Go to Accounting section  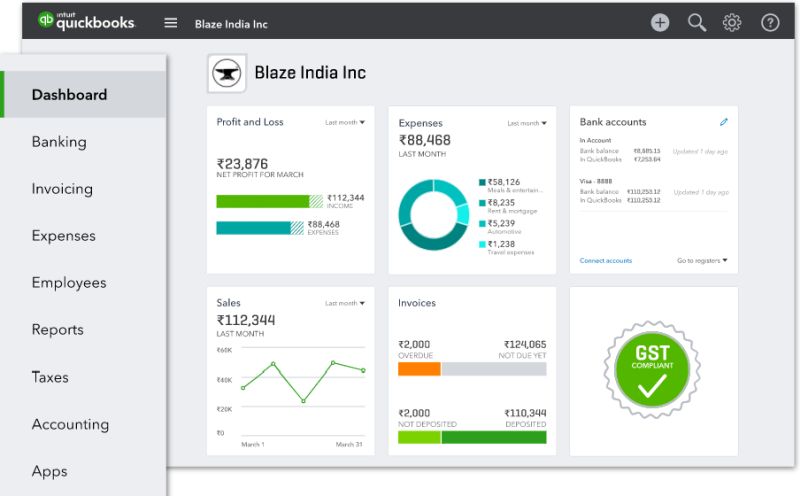pyautogui.click(x=70, y=424)
